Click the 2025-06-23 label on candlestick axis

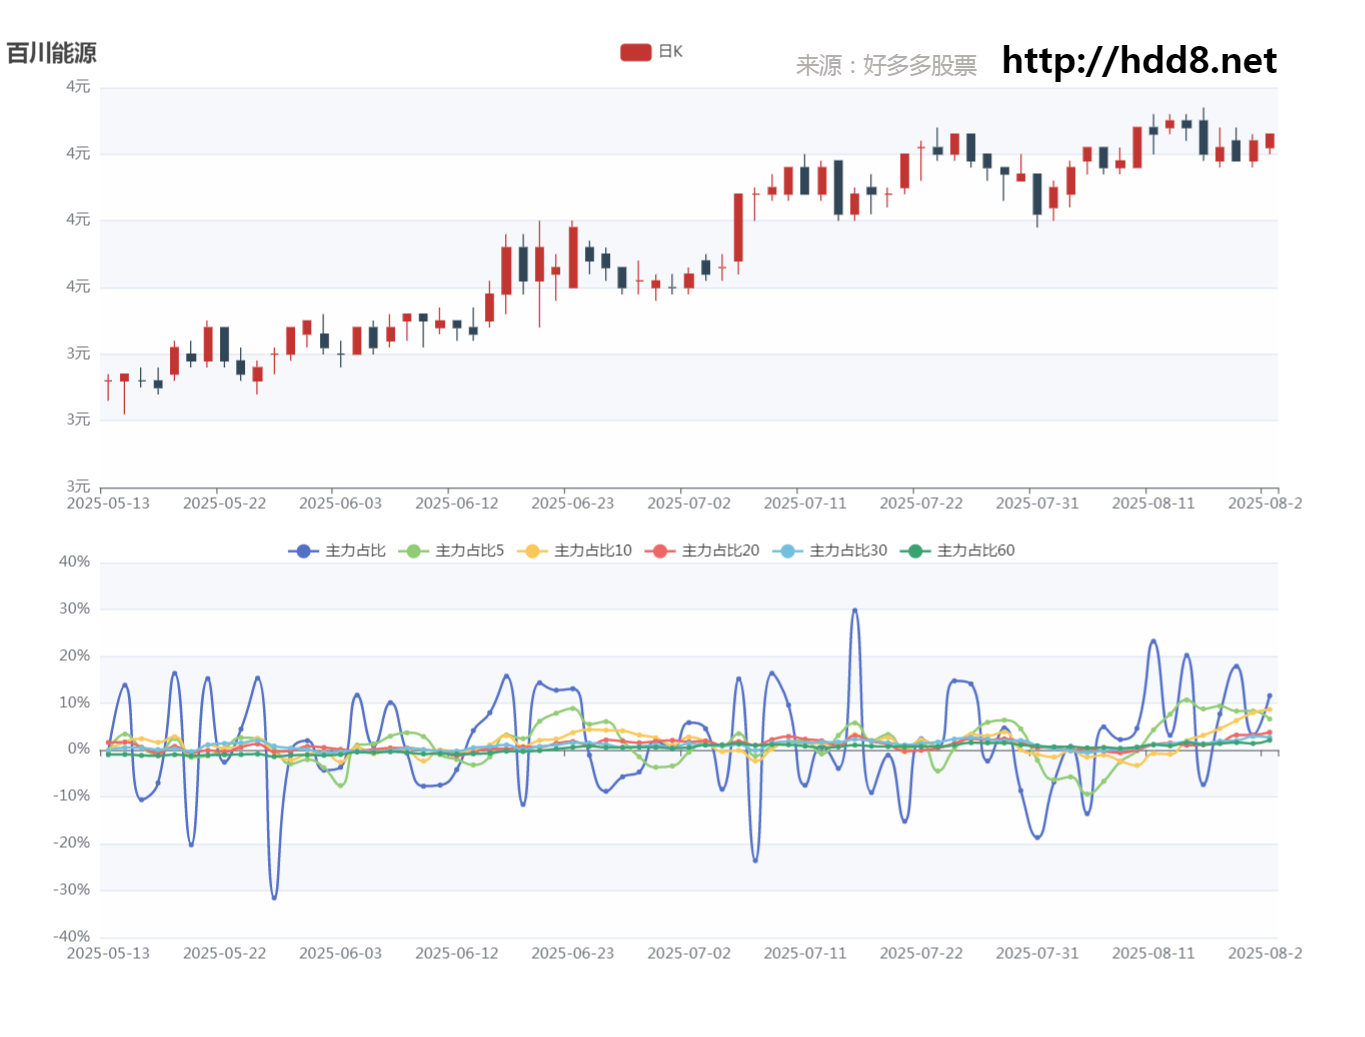pos(572,503)
